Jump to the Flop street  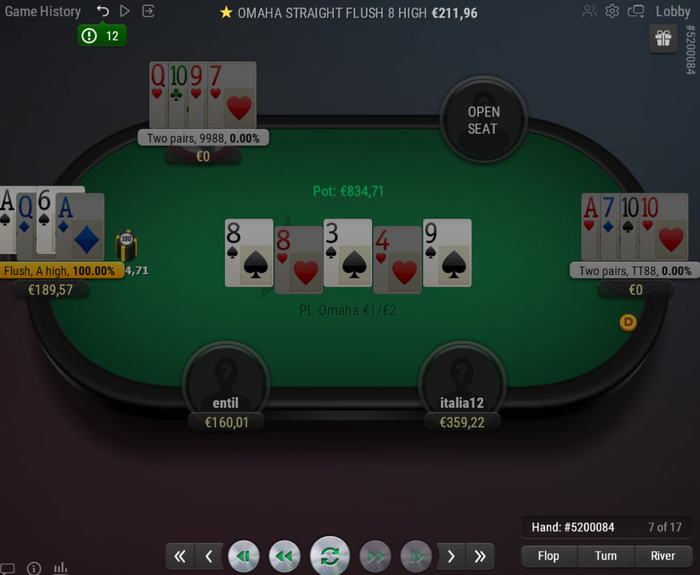549,556
